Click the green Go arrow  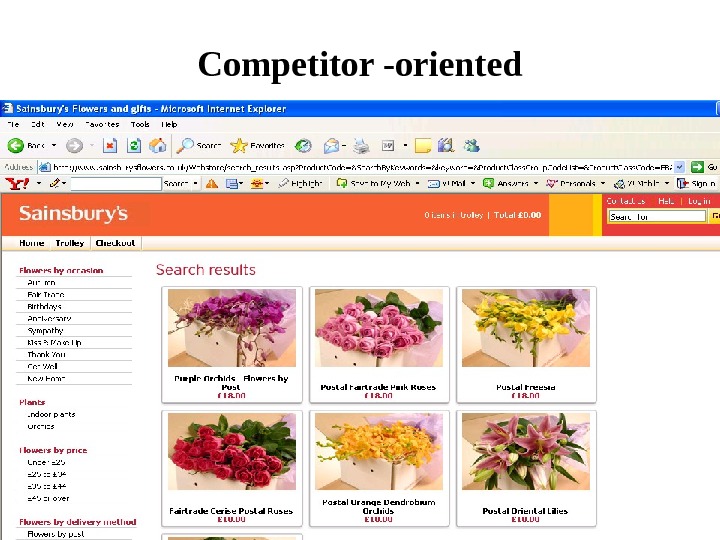[x=697, y=167]
